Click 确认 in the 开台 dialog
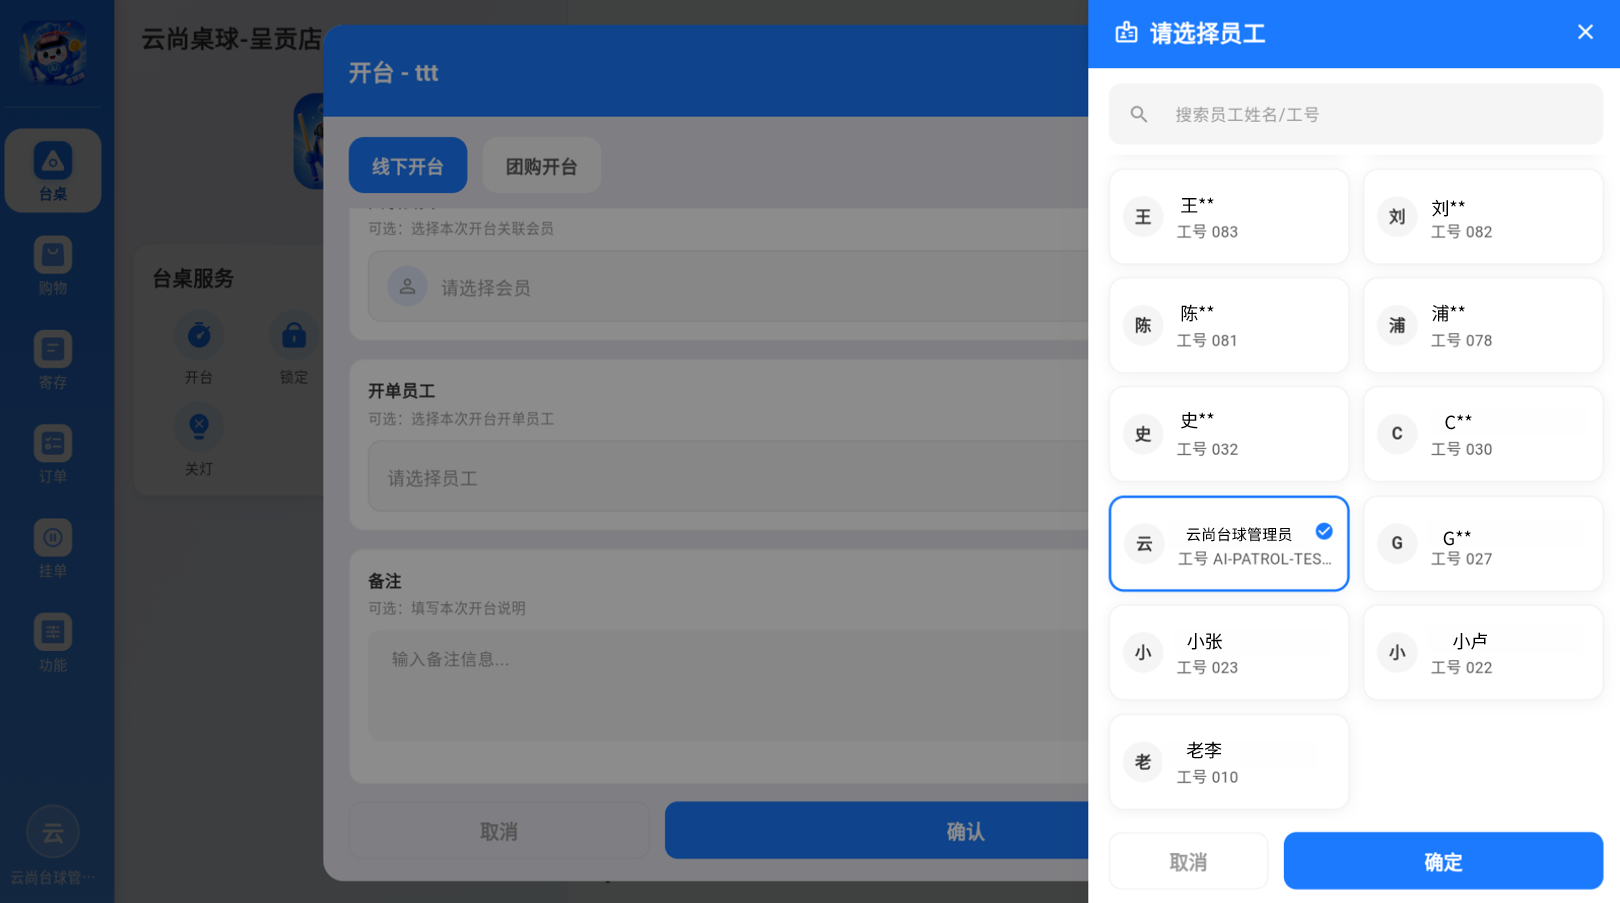The image size is (1620, 903). tap(876, 830)
